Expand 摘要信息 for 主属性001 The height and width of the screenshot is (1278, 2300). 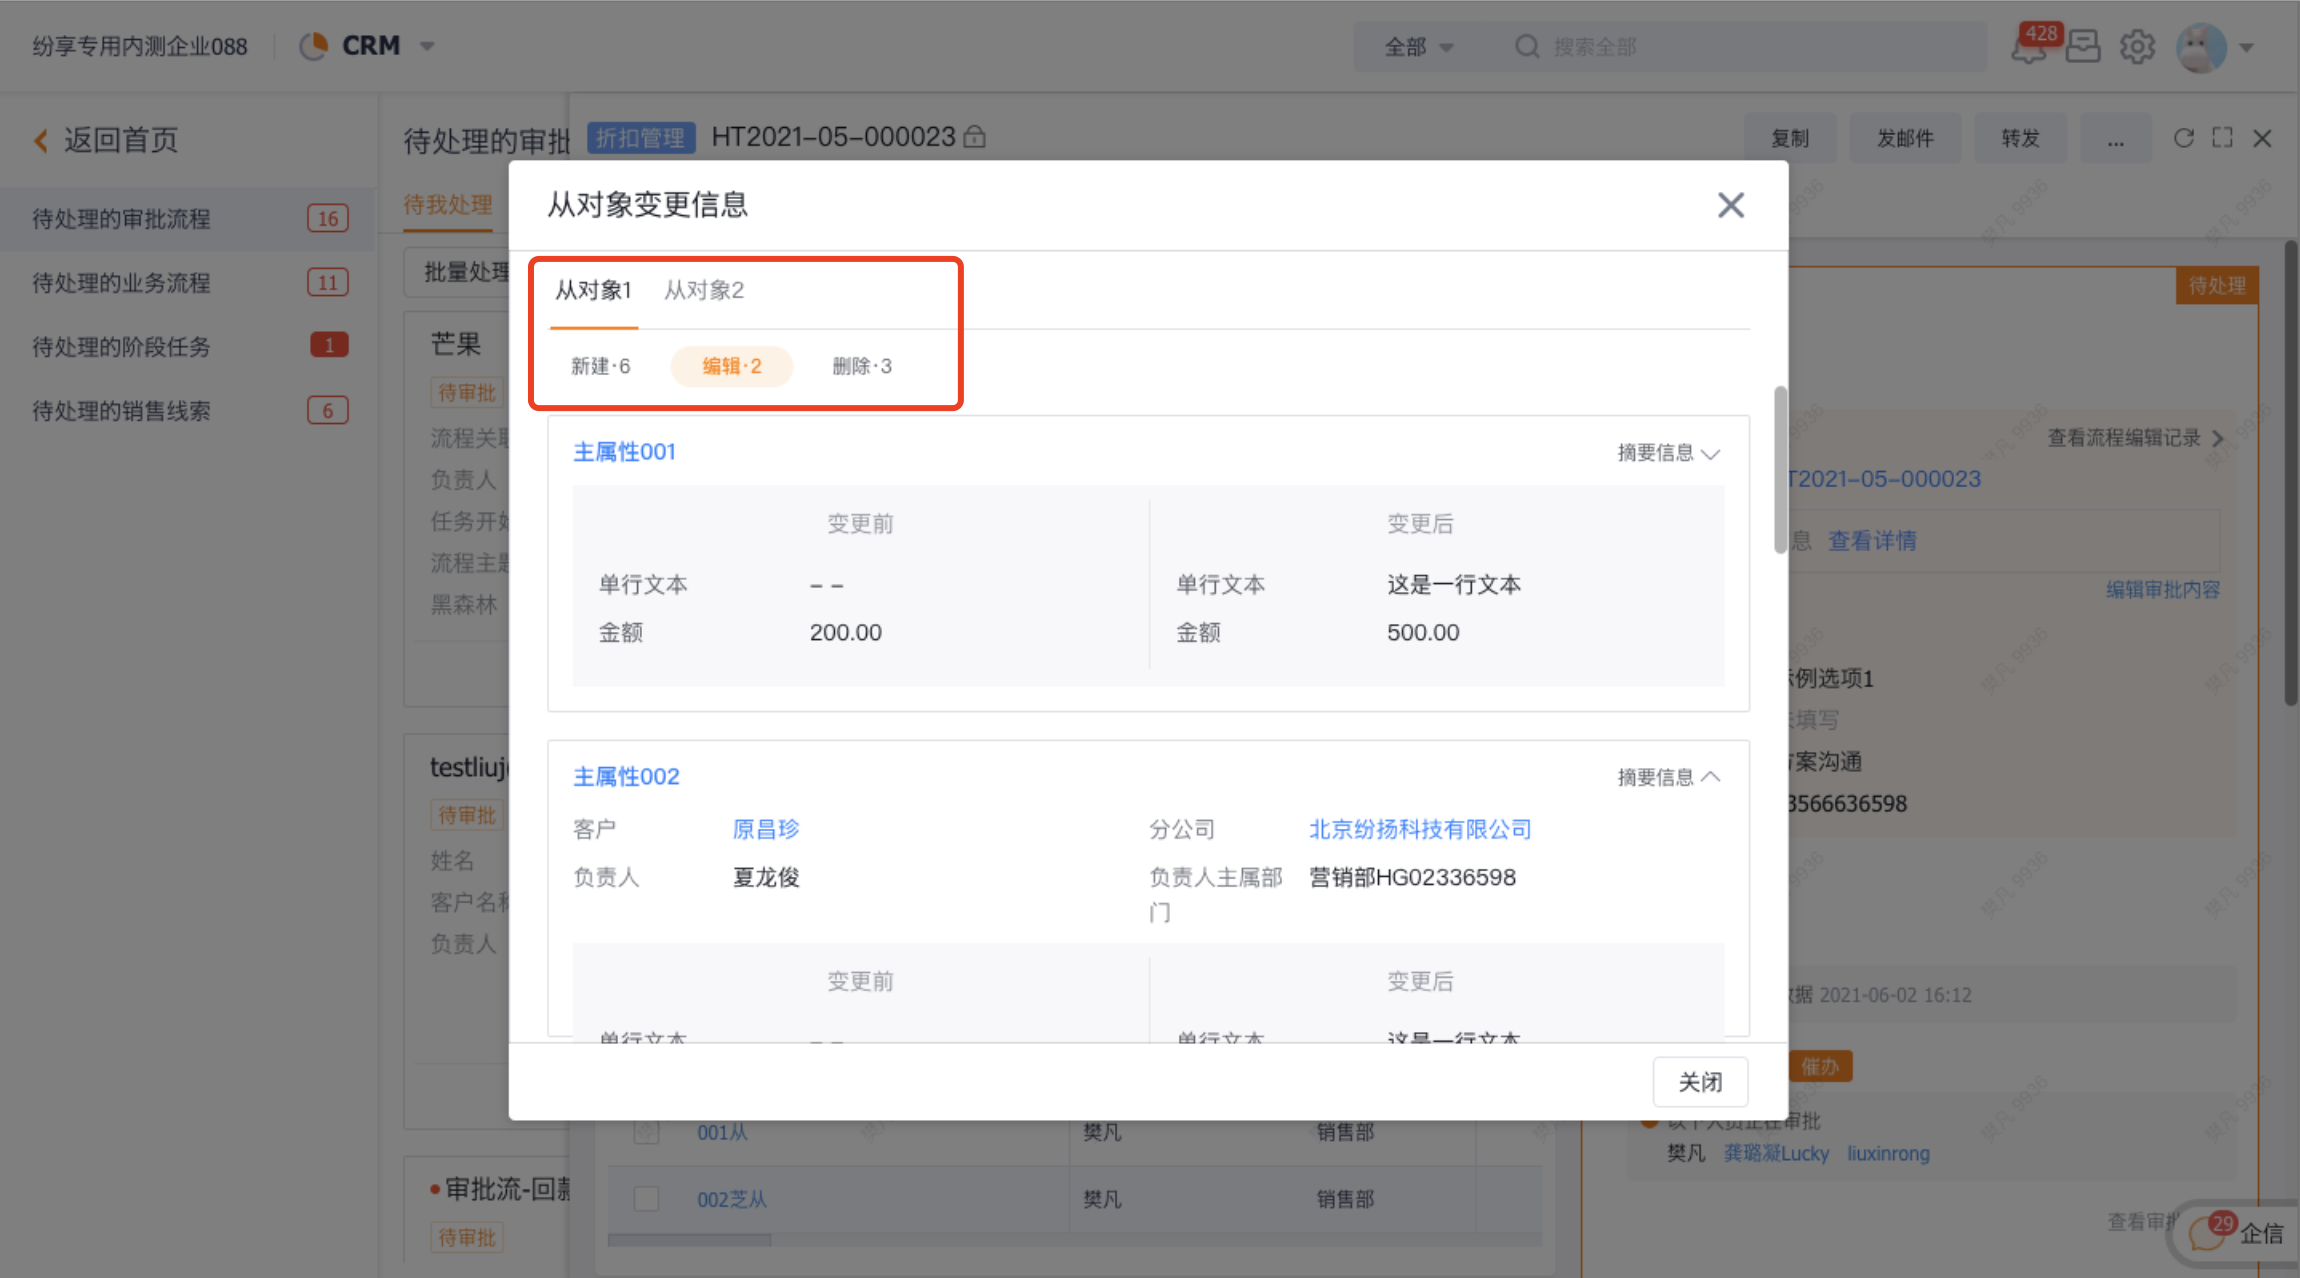[x=1668, y=453]
